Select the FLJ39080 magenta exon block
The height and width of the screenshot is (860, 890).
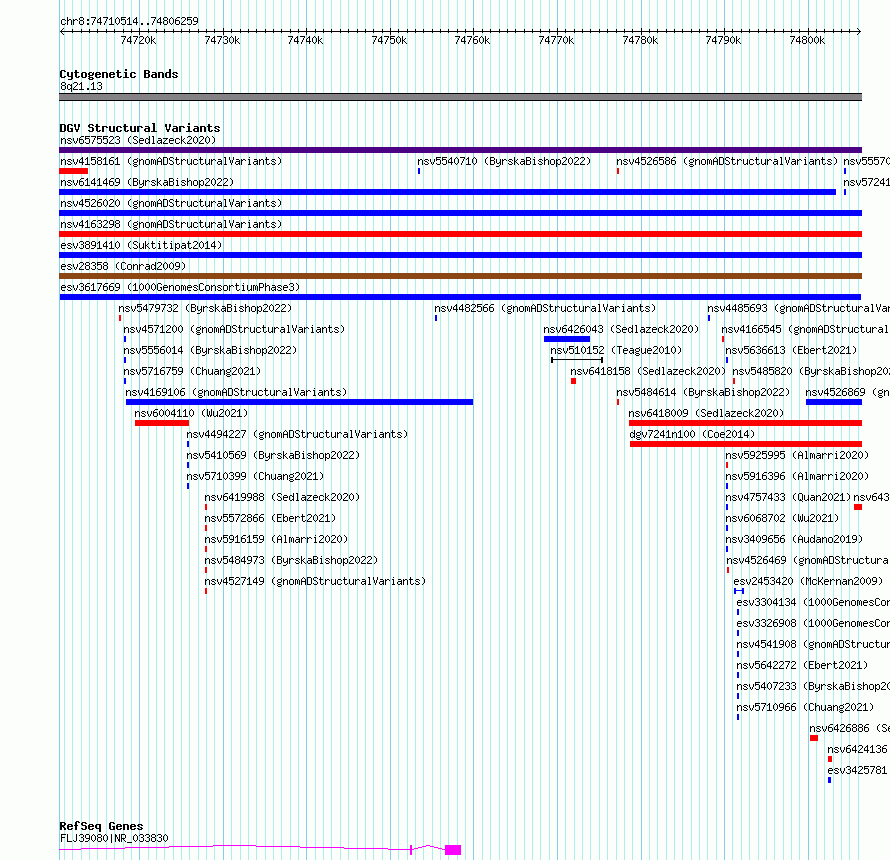coord(453,850)
